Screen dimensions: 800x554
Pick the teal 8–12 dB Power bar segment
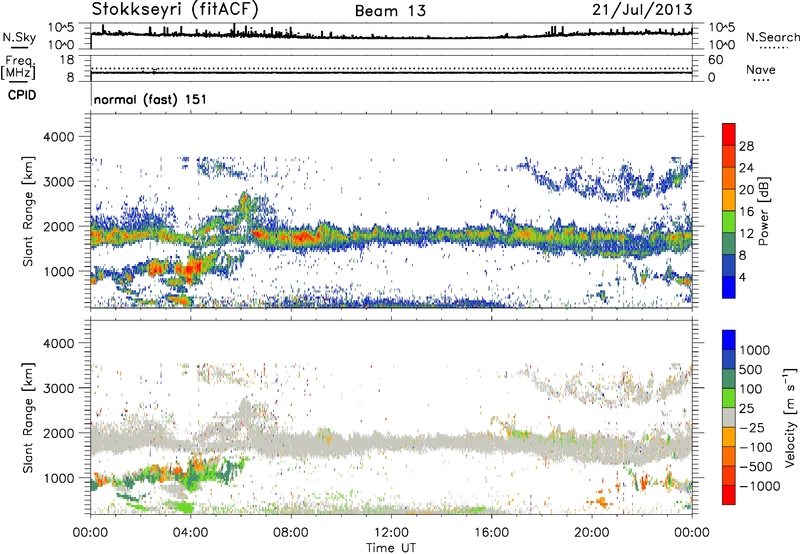pos(729,244)
